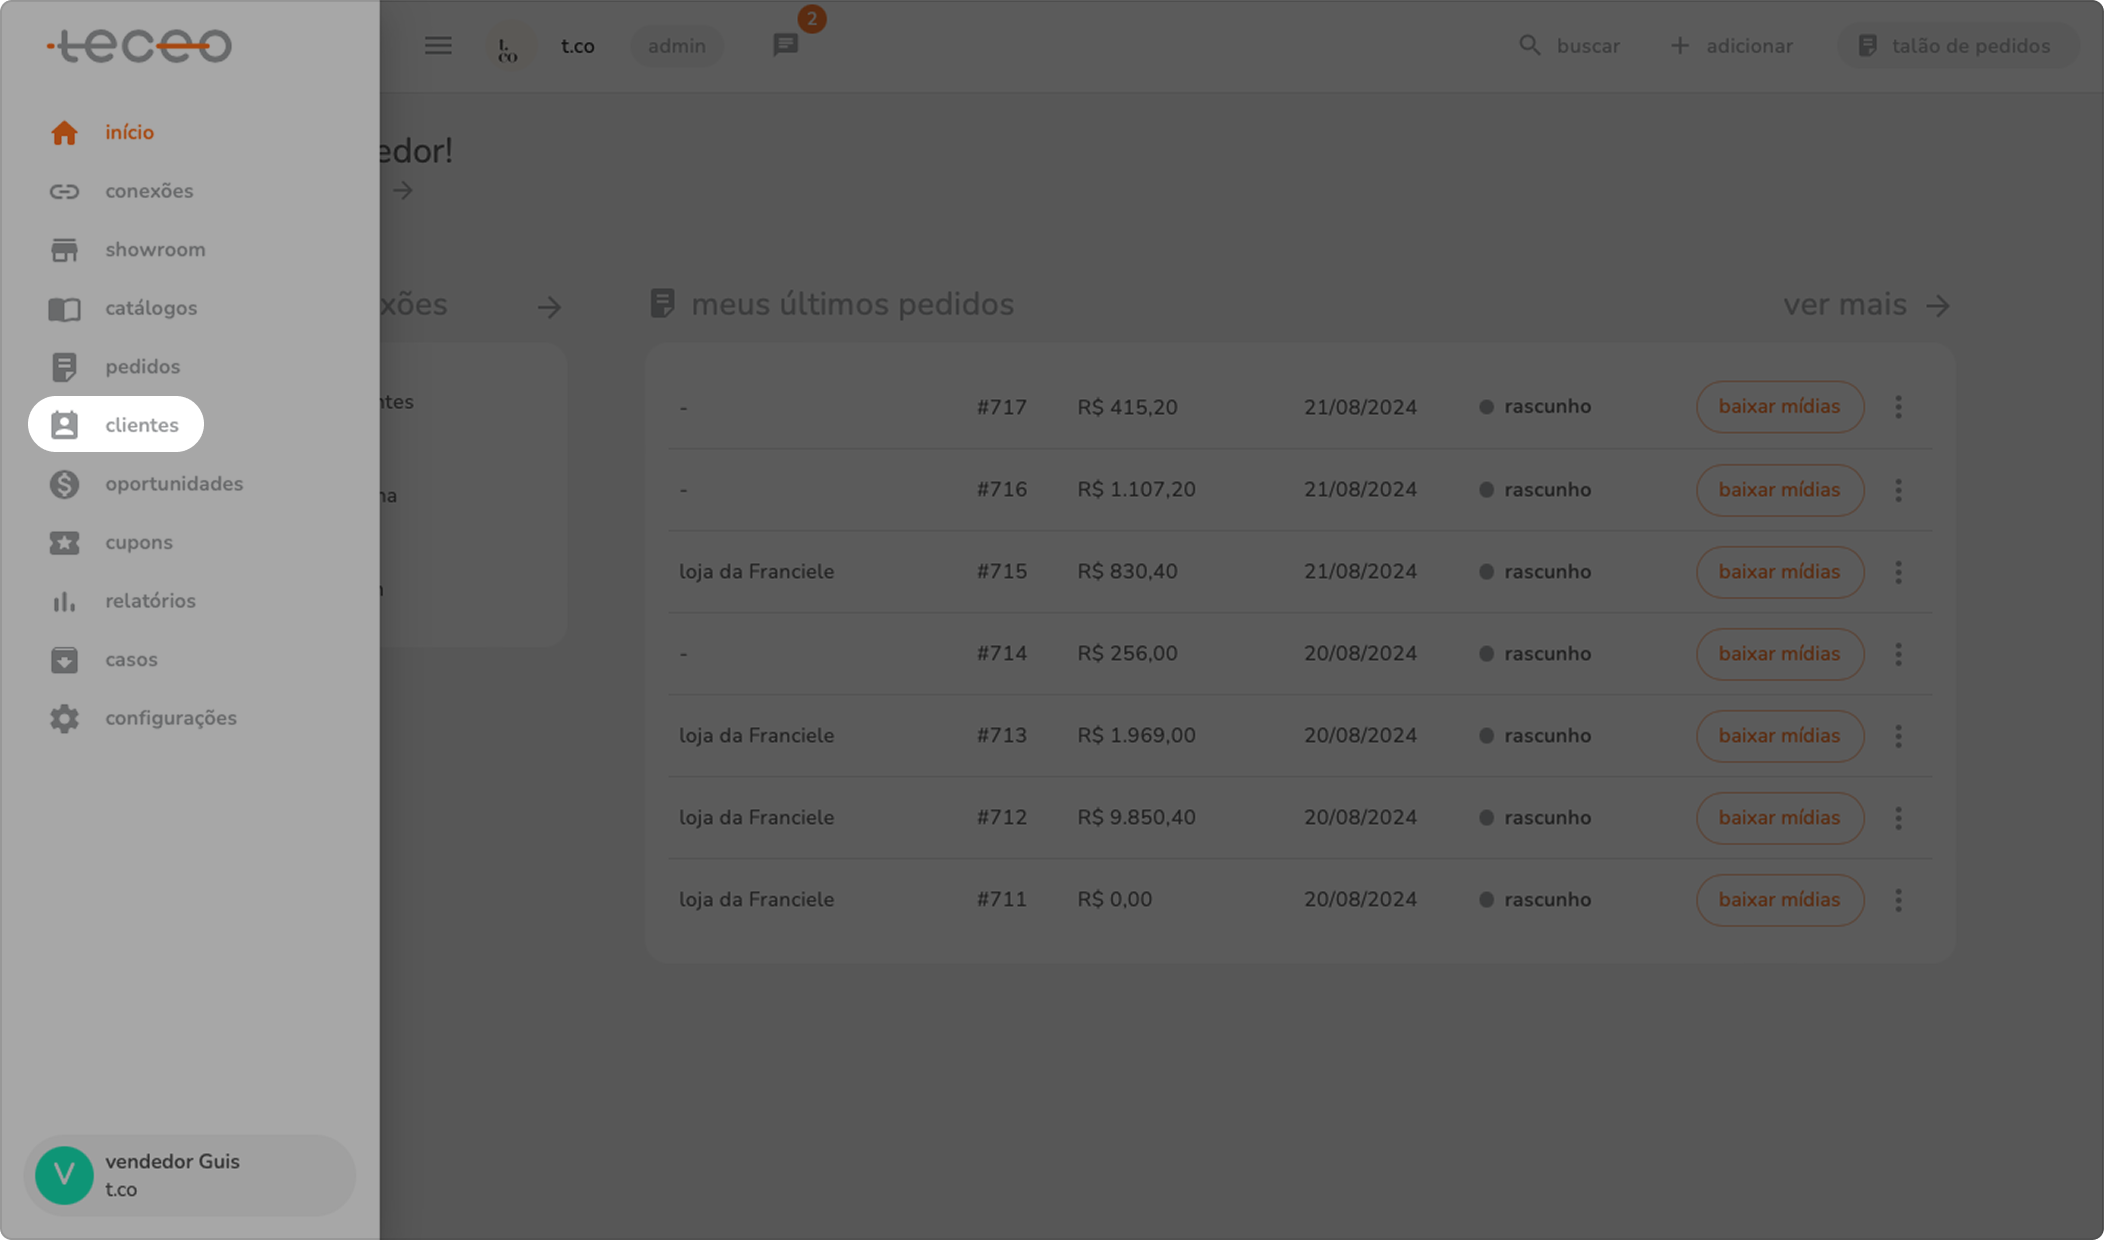This screenshot has height=1240, width=2104.
Task: Click the cupons ticket icon
Action: (x=64, y=543)
